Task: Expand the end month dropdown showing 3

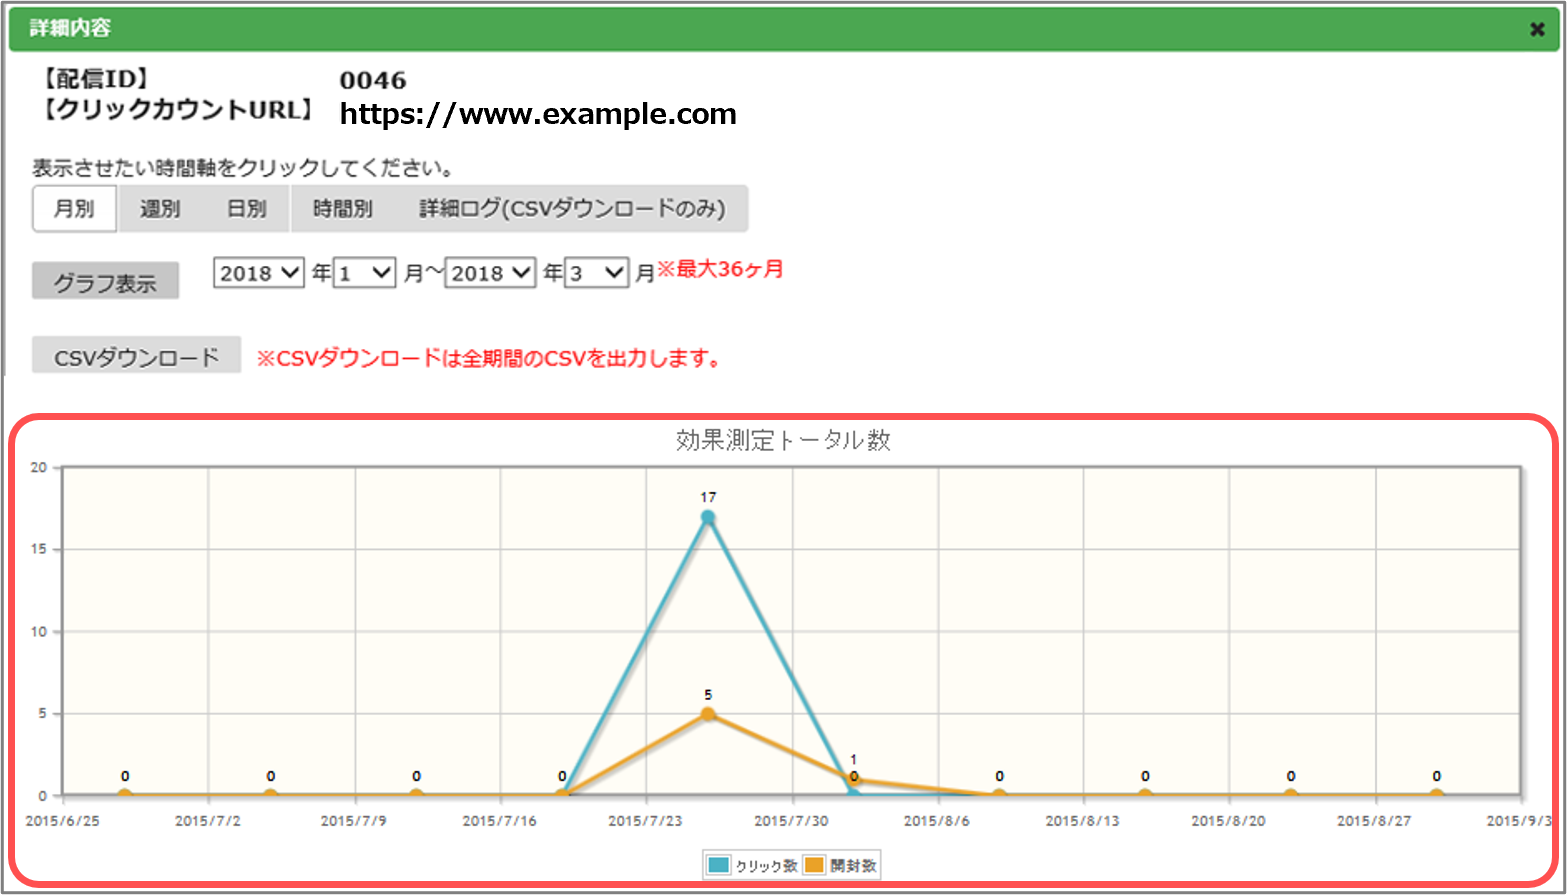Action: pos(596,273)
